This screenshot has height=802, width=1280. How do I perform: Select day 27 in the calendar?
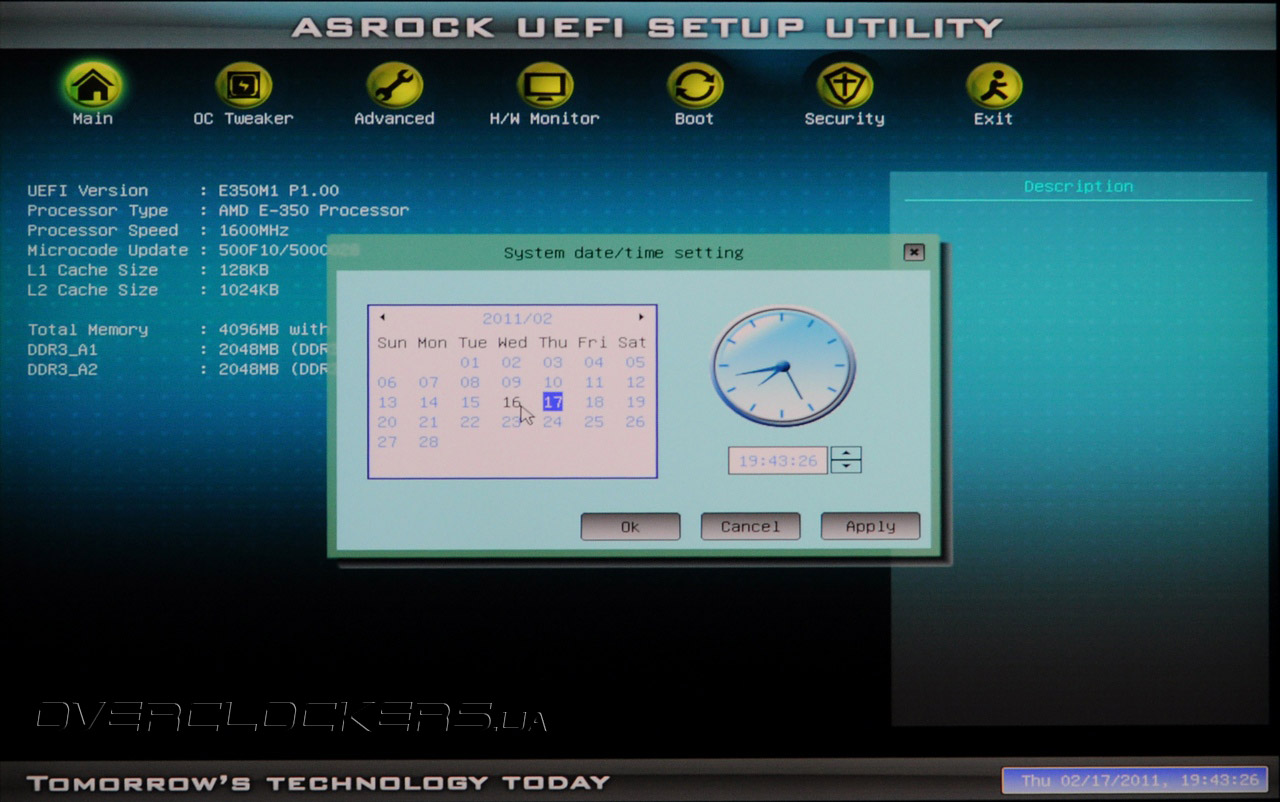point(387,443)
